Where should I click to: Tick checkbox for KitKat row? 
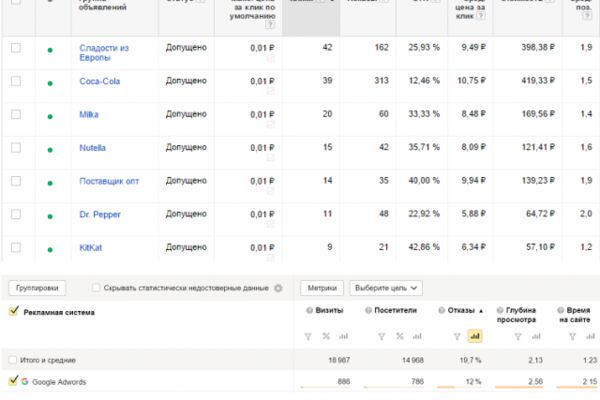click(16, 248)
